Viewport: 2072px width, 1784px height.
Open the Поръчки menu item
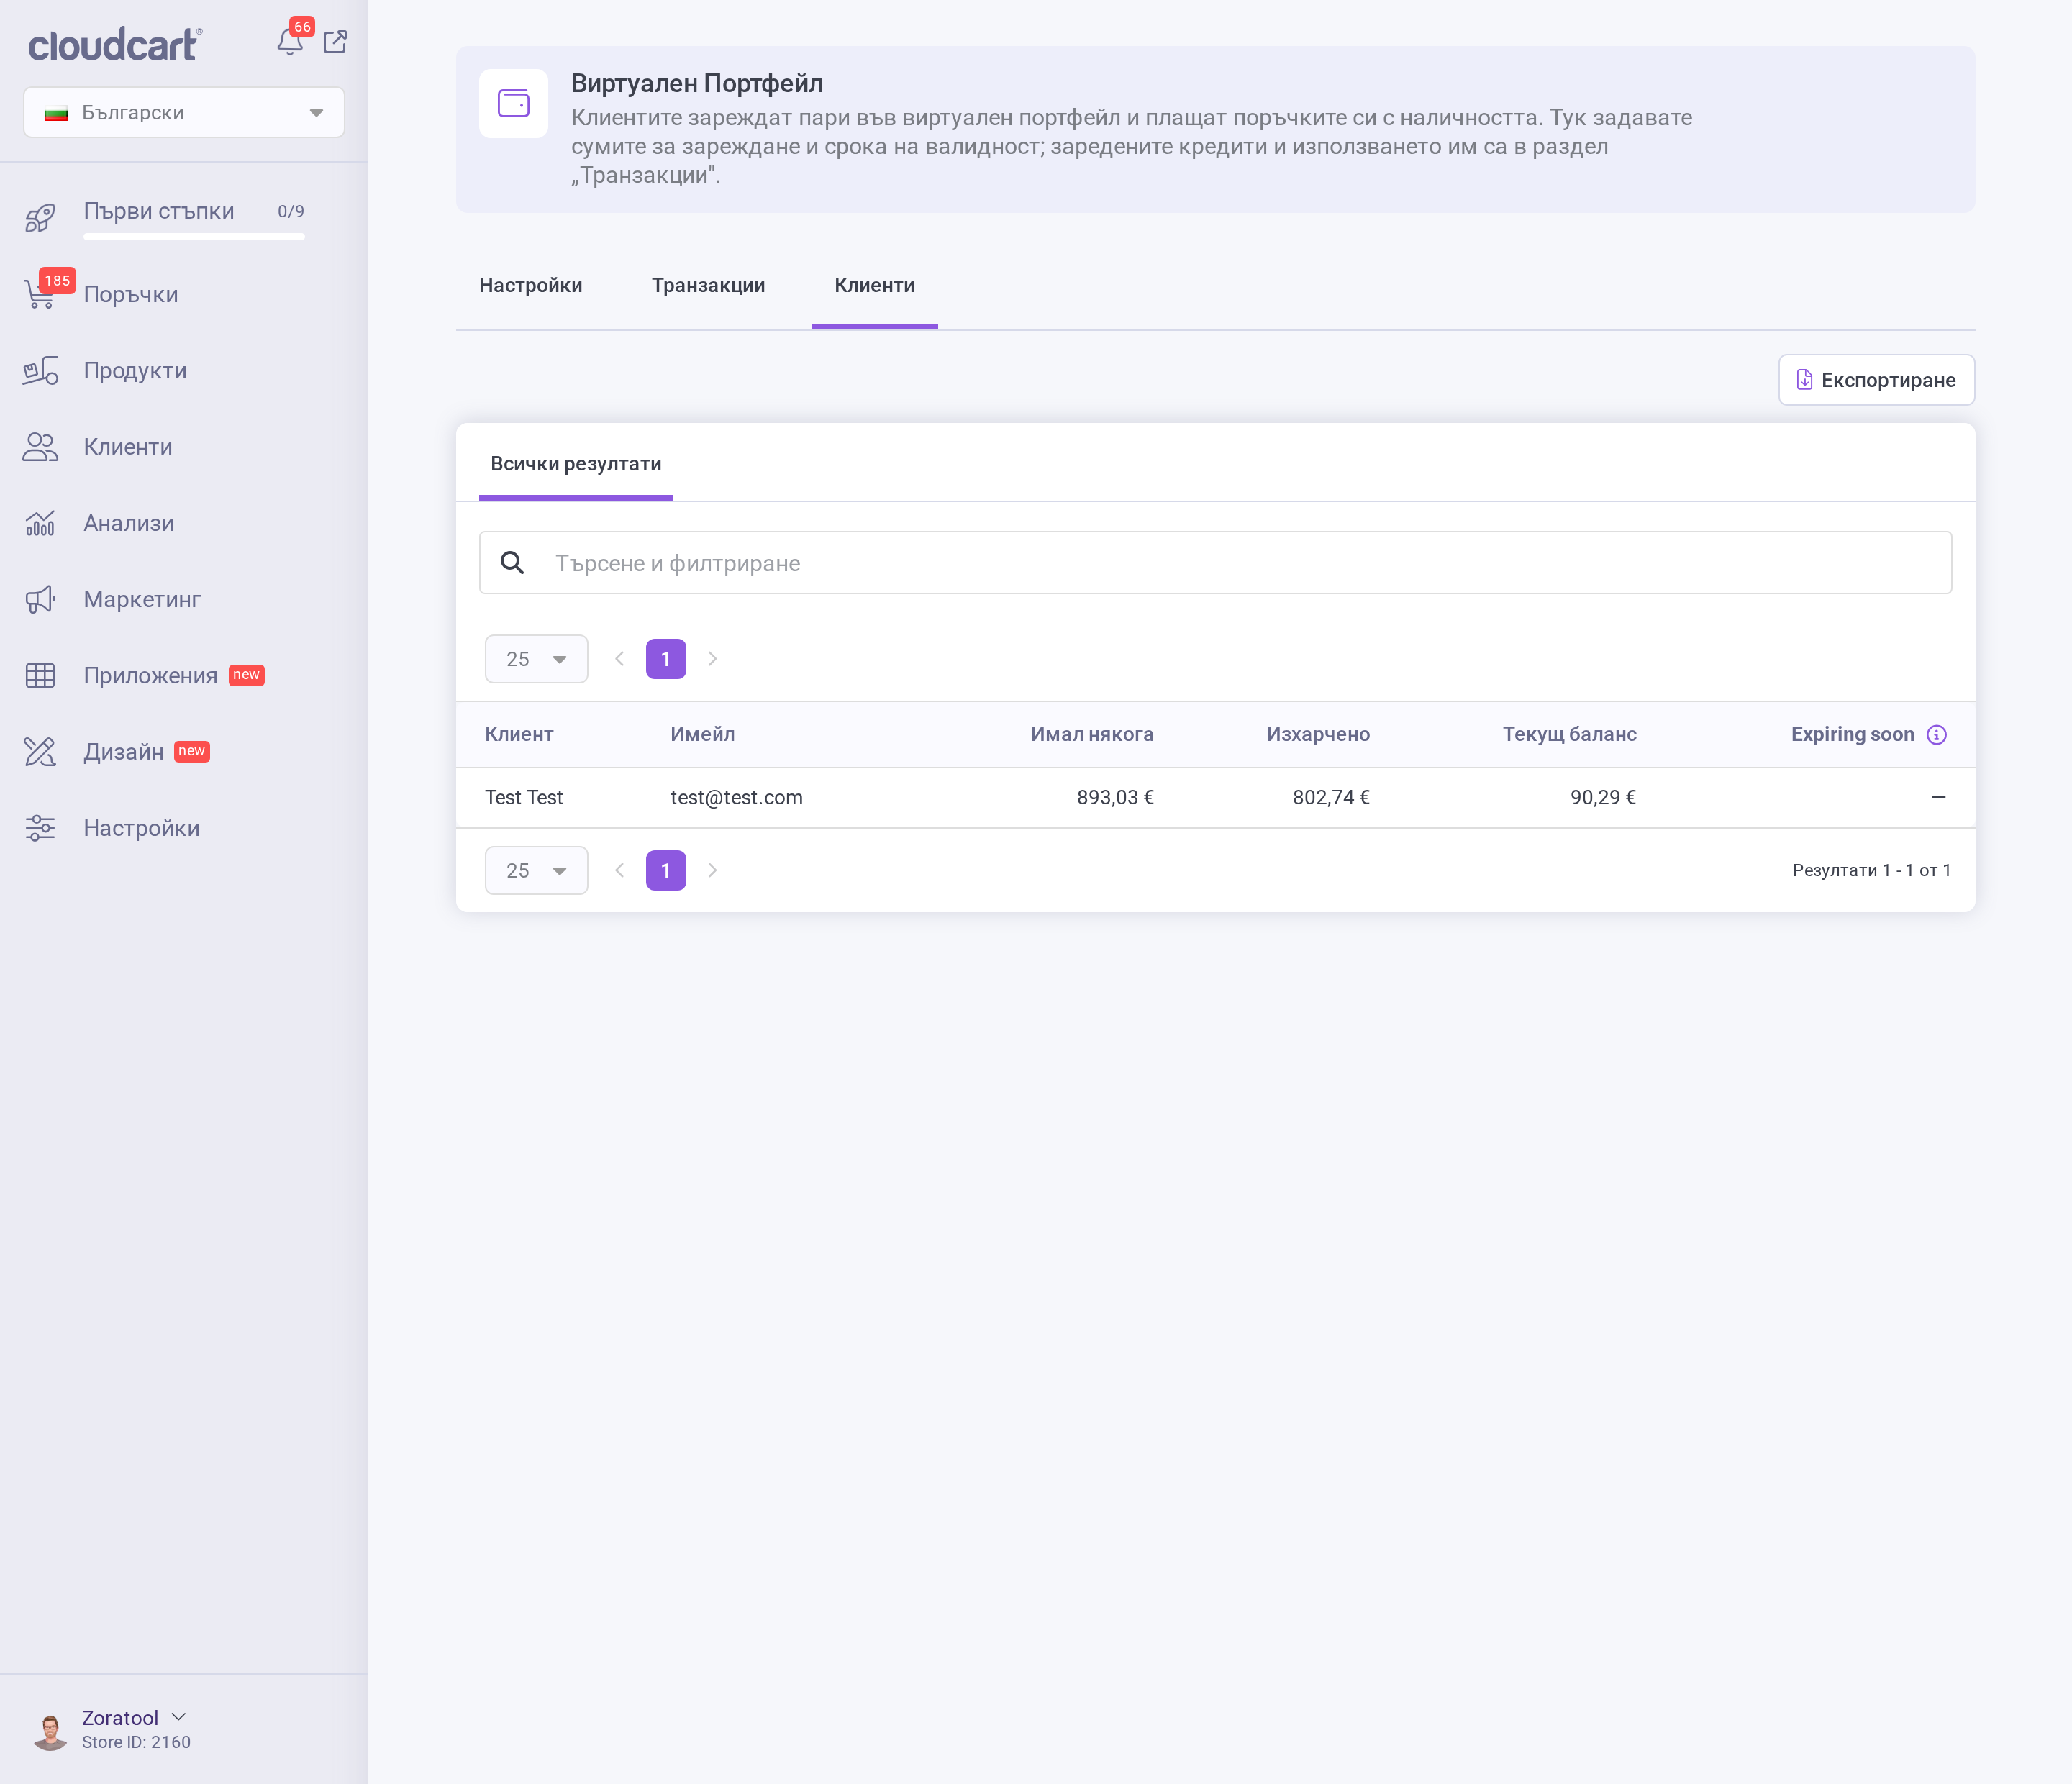tap(131, 294)
